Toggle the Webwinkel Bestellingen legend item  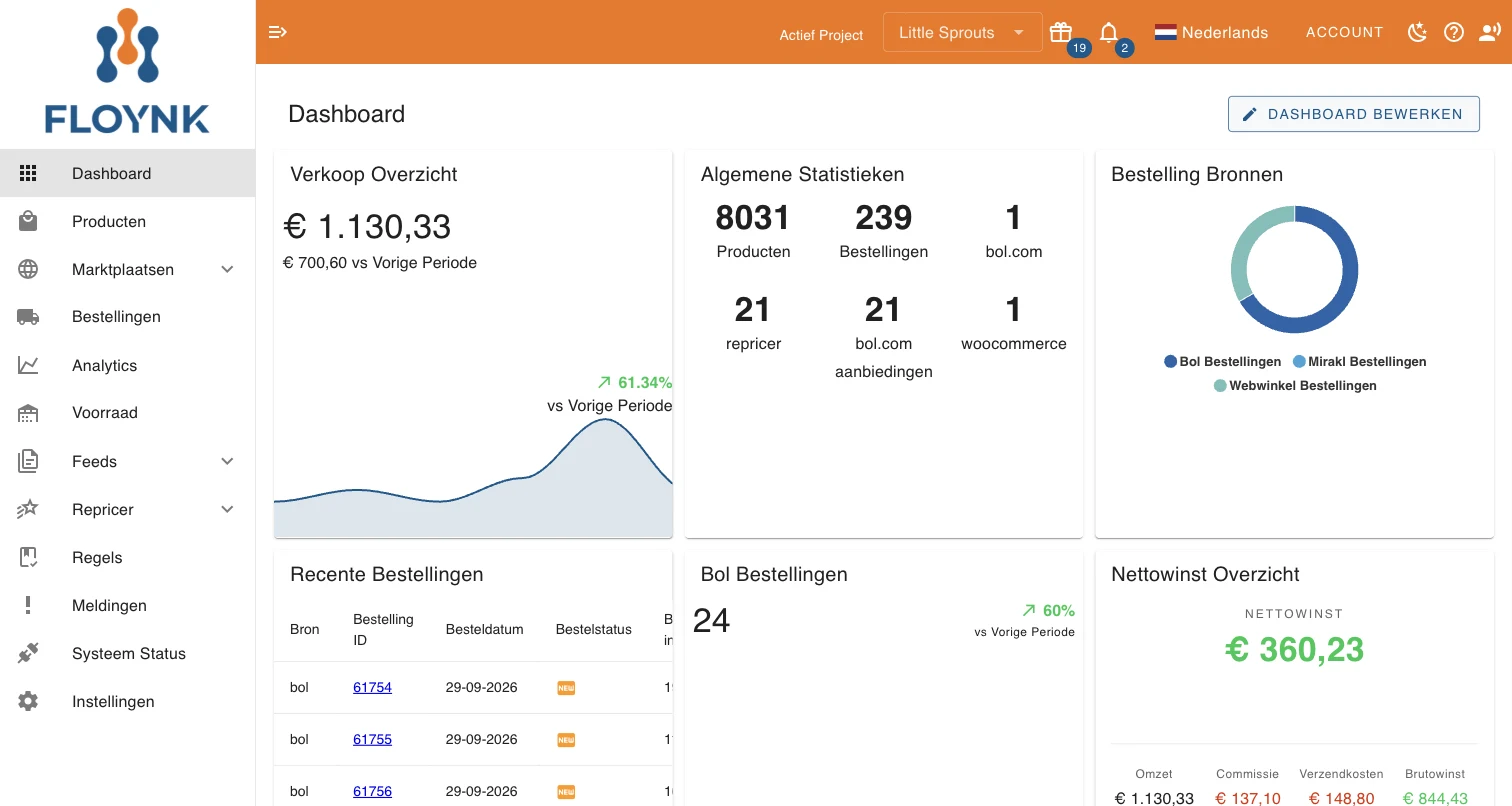[x=1295, y=385]
